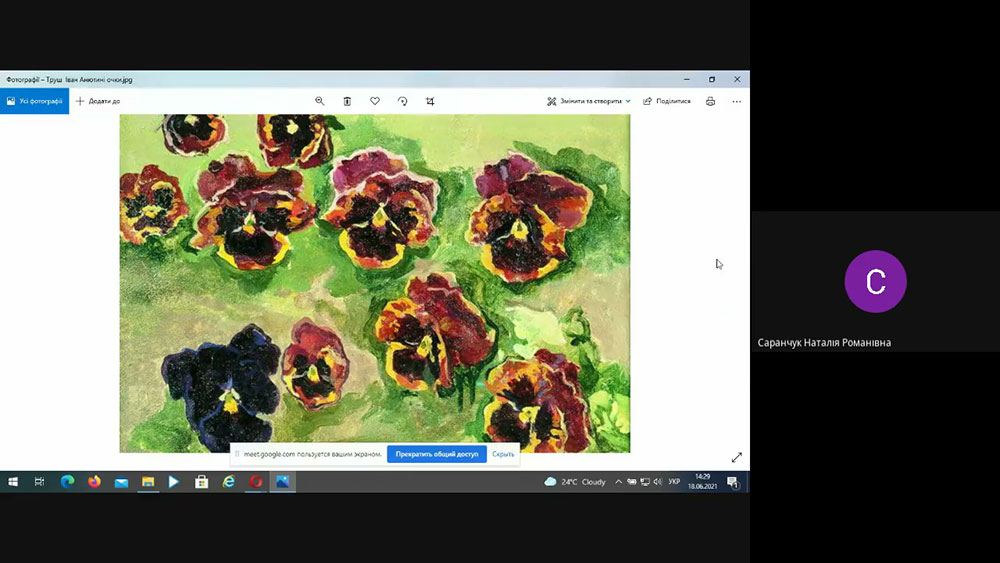Open the All photos view
The width and height of the screenshot is (1000, 563).
coord(34,101)
